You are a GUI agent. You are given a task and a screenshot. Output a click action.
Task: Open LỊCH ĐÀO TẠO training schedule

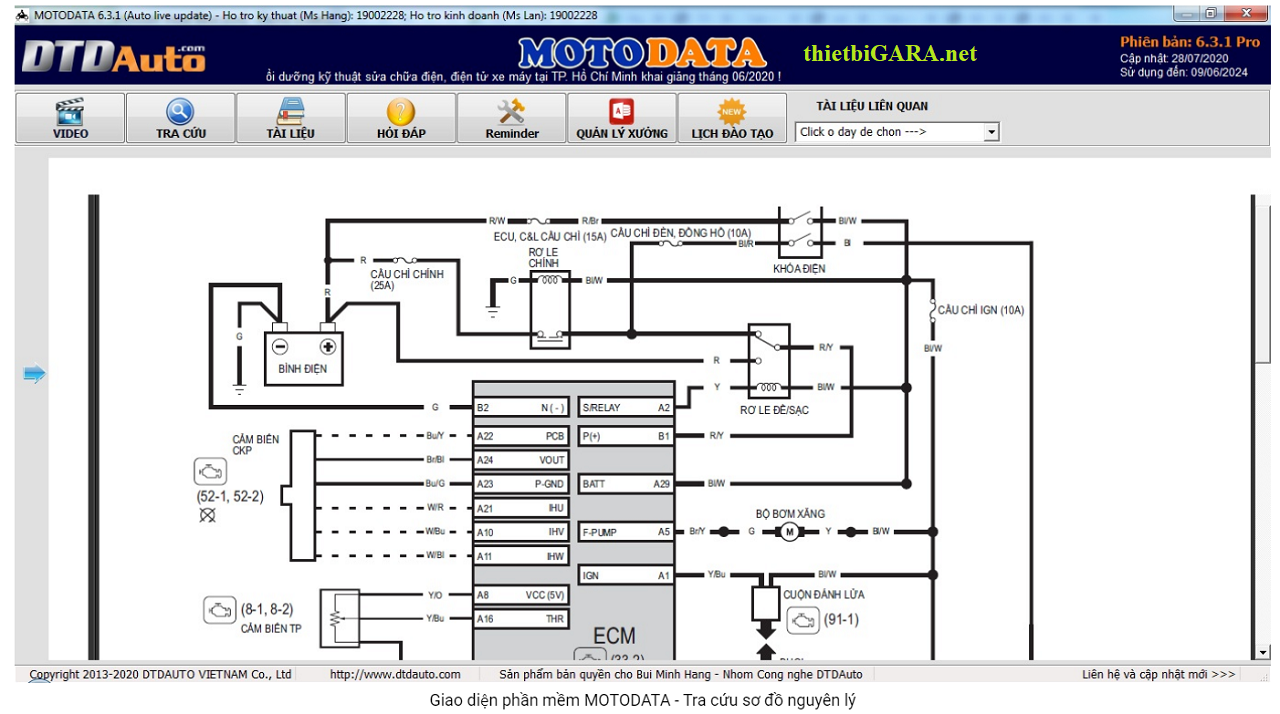click(732, 112)
